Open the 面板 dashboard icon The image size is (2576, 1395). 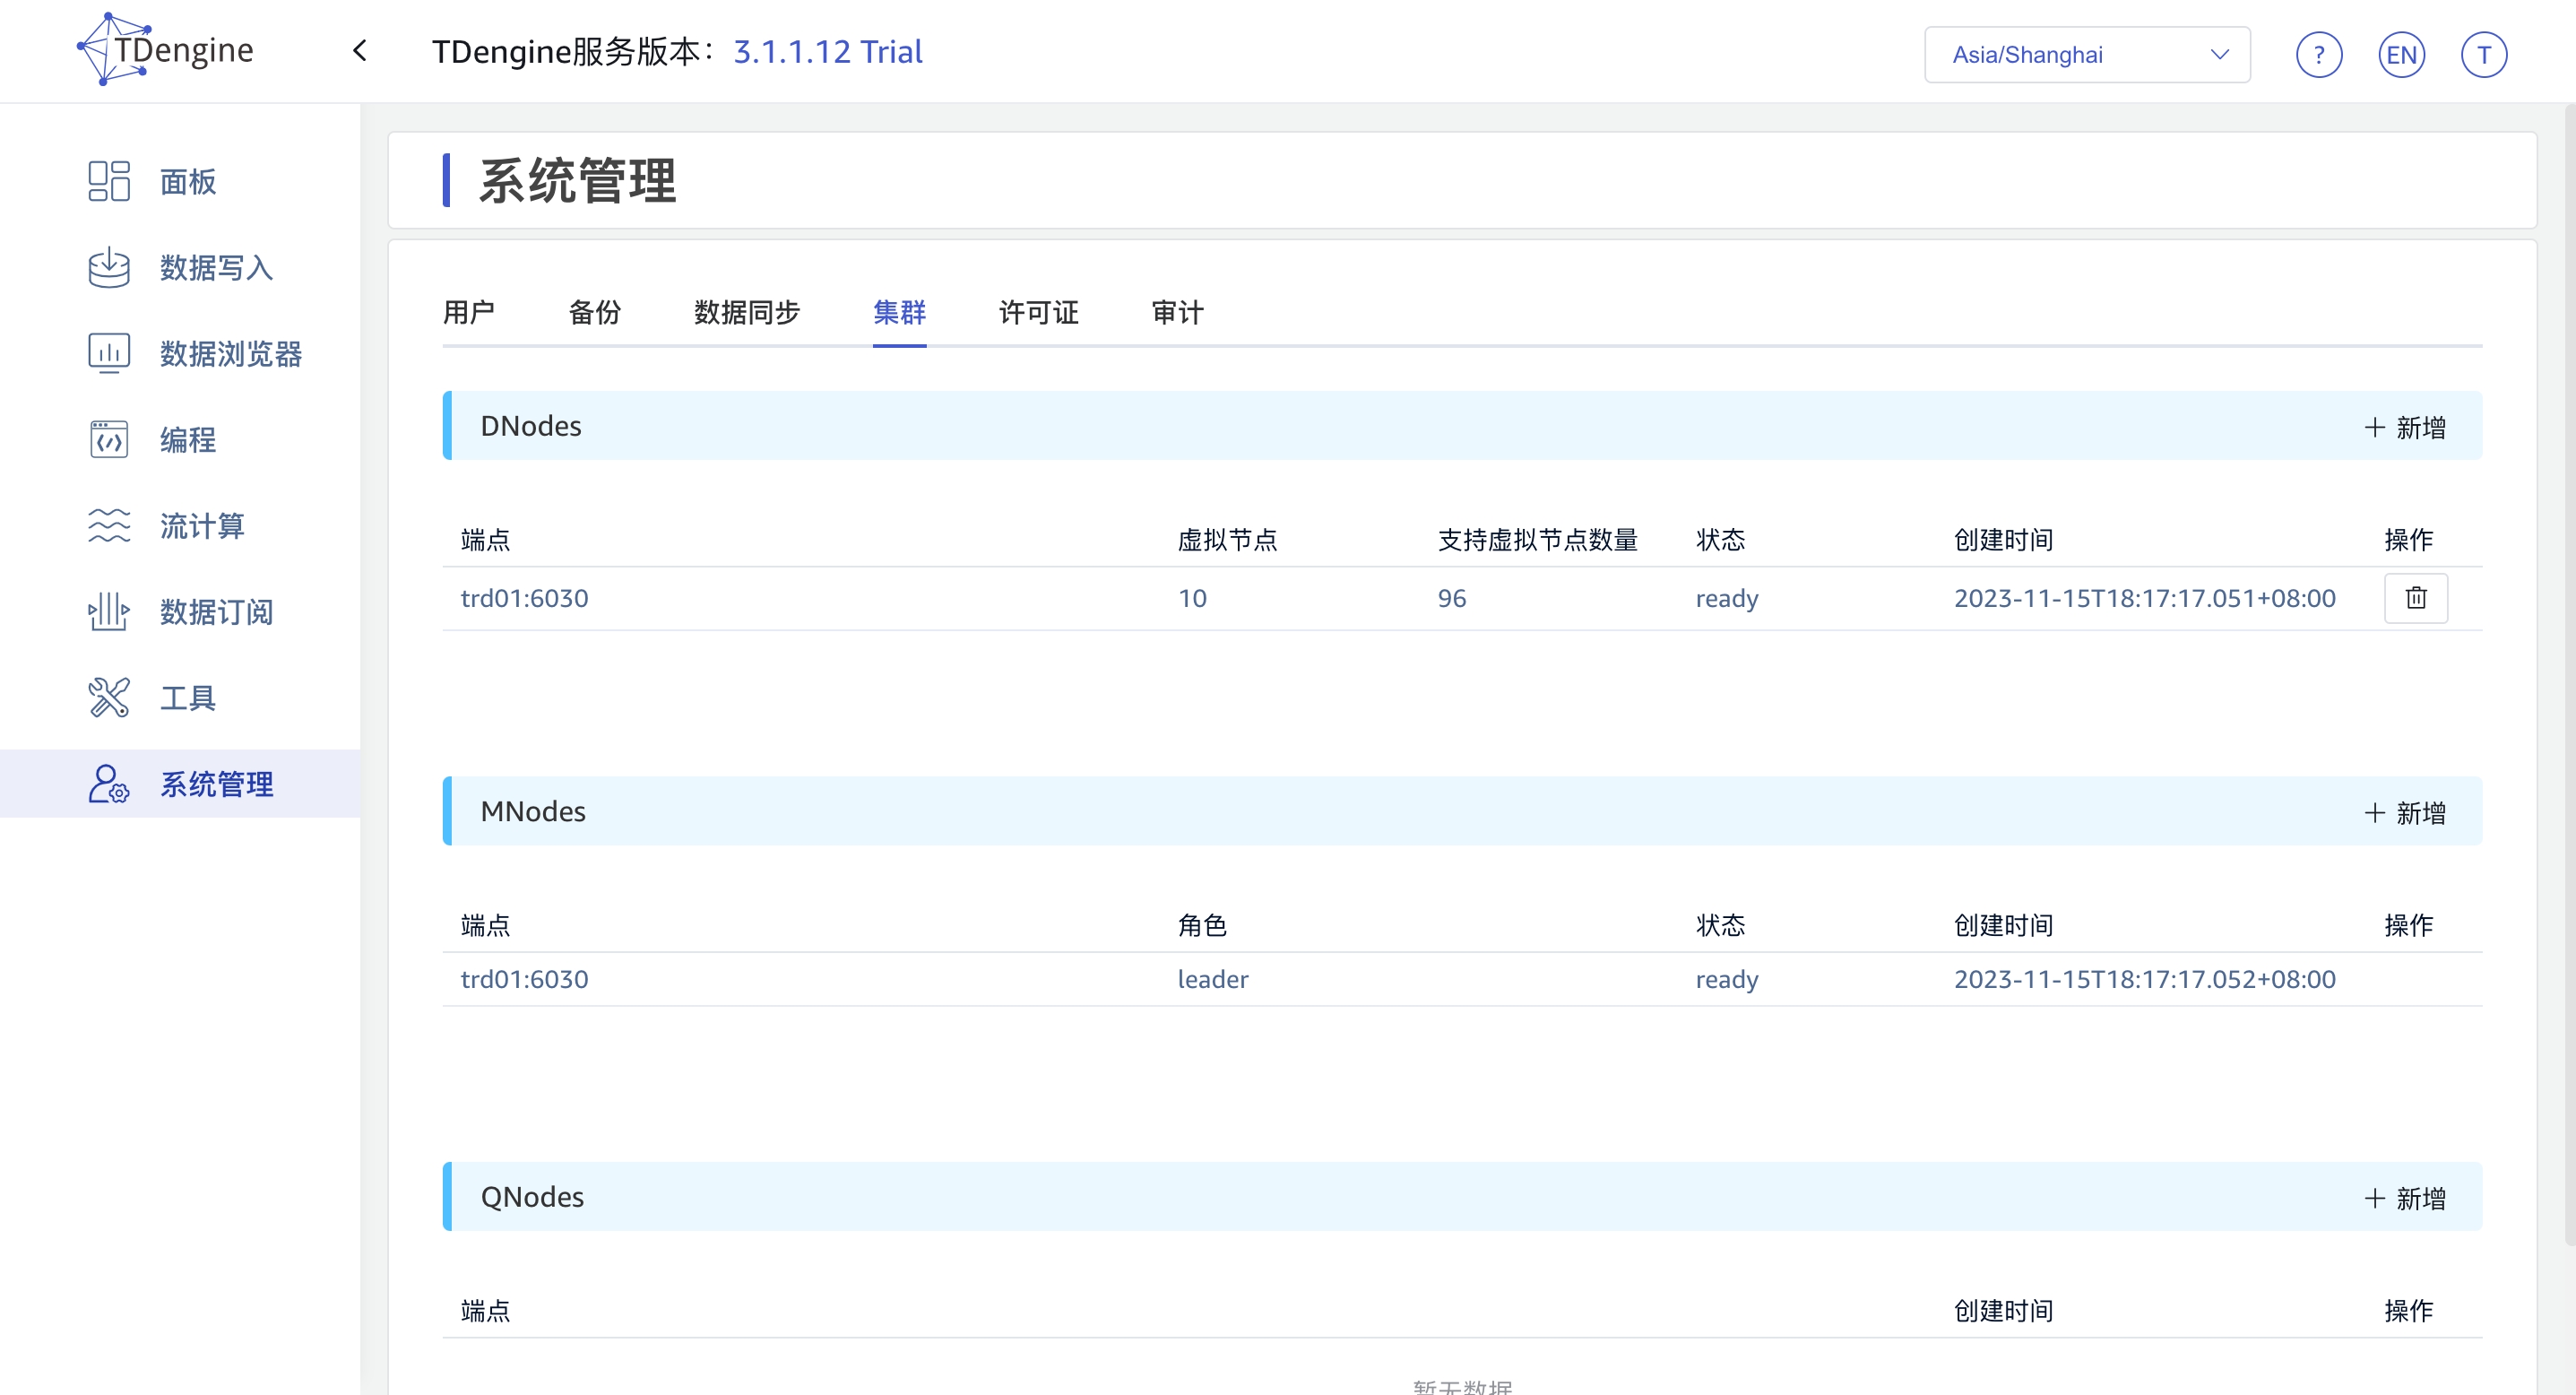click(108, 181)
